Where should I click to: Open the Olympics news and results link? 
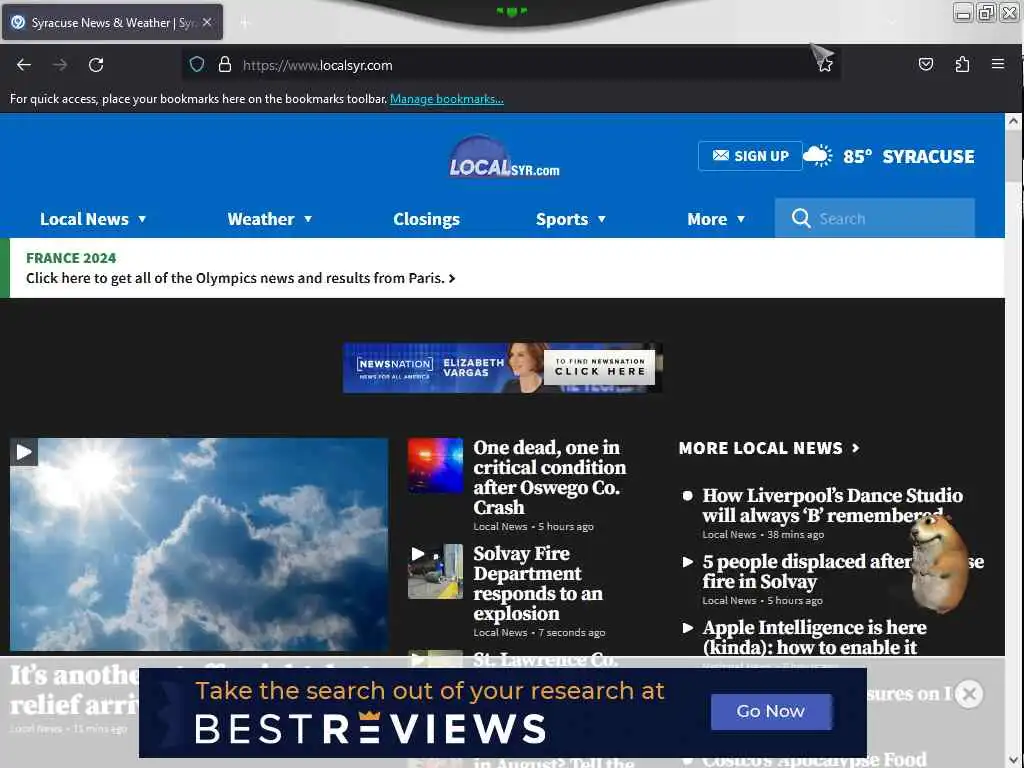click(240, 278)
